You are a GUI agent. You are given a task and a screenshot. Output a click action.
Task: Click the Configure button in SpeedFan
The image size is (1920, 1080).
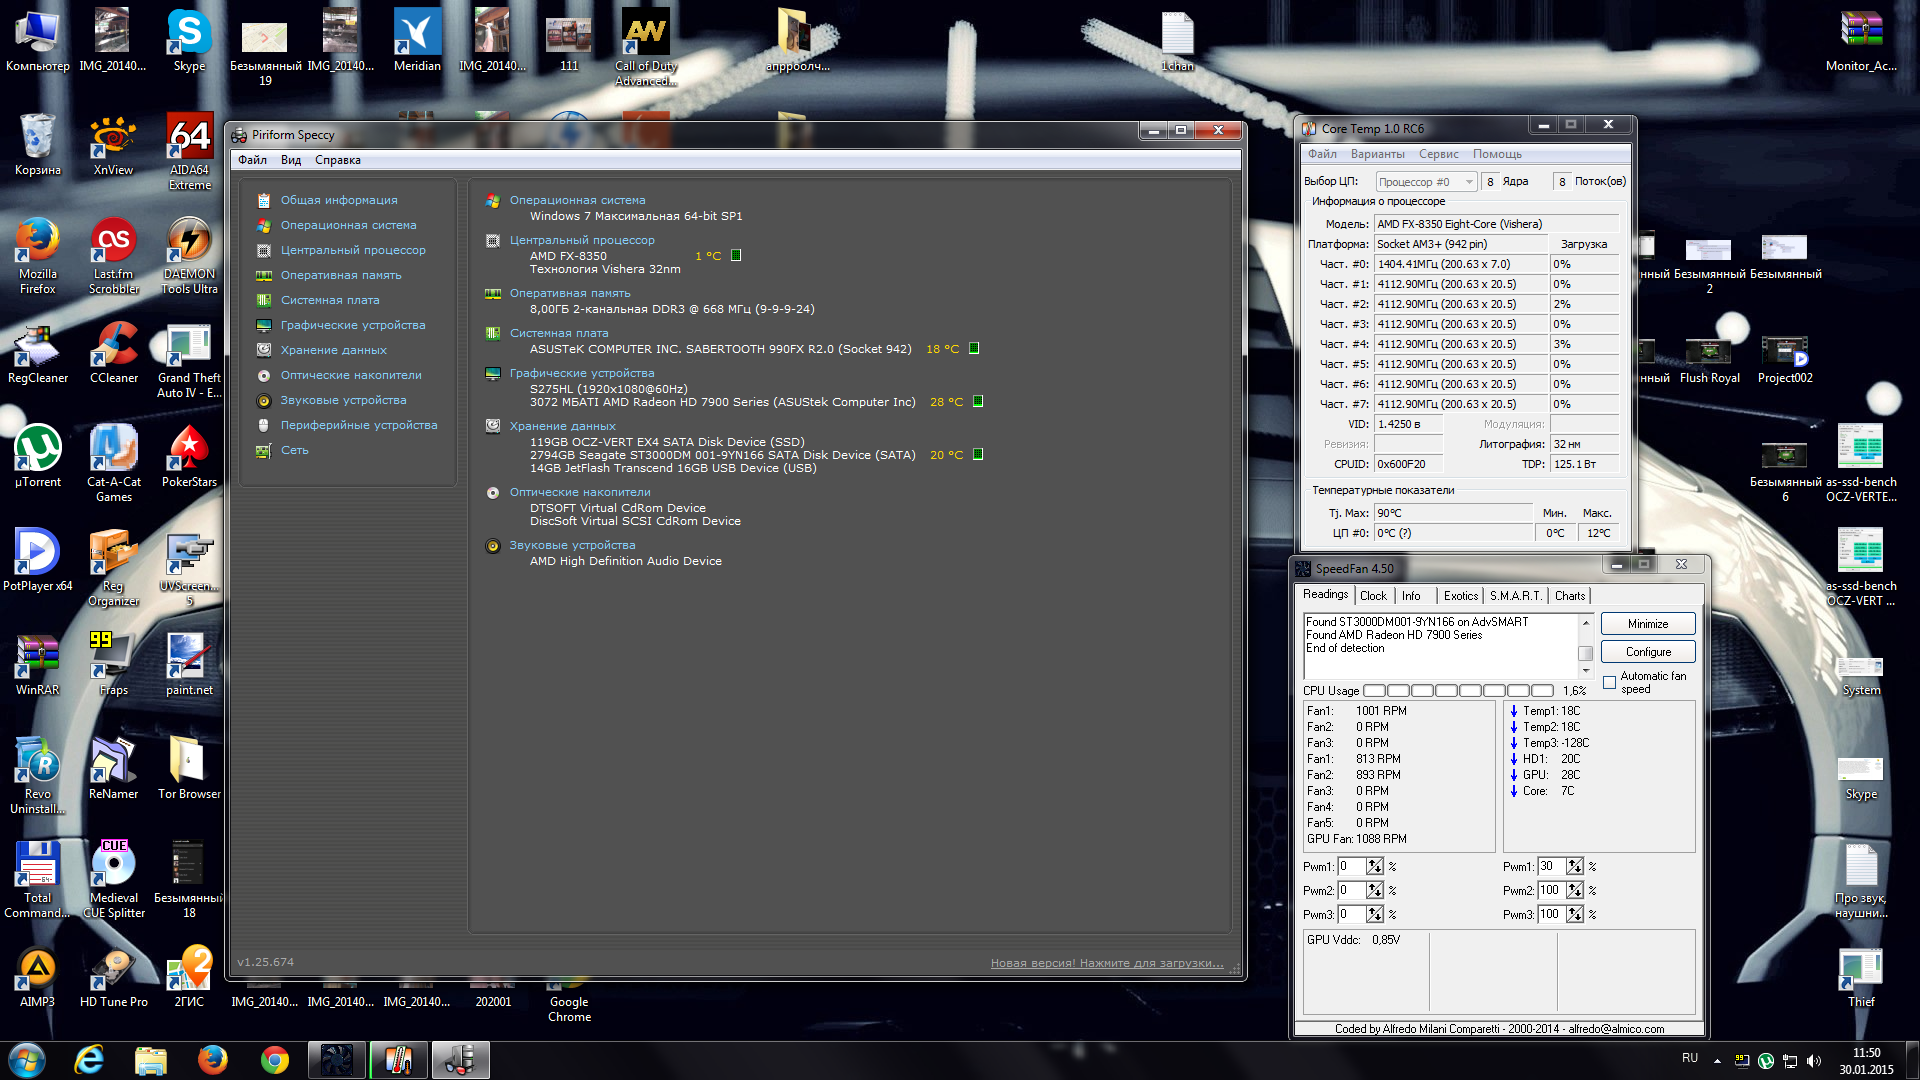[1647, 652]
